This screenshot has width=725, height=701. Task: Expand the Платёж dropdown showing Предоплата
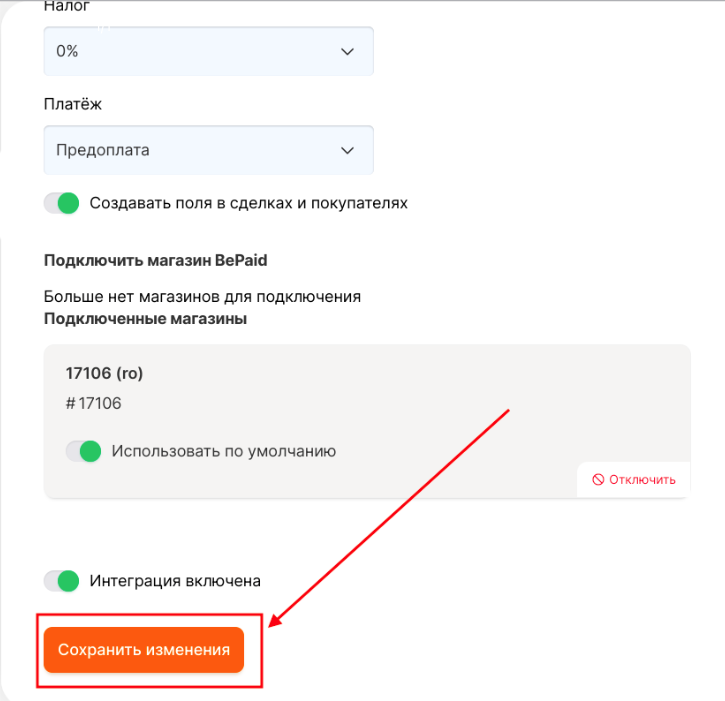(208, 150)
